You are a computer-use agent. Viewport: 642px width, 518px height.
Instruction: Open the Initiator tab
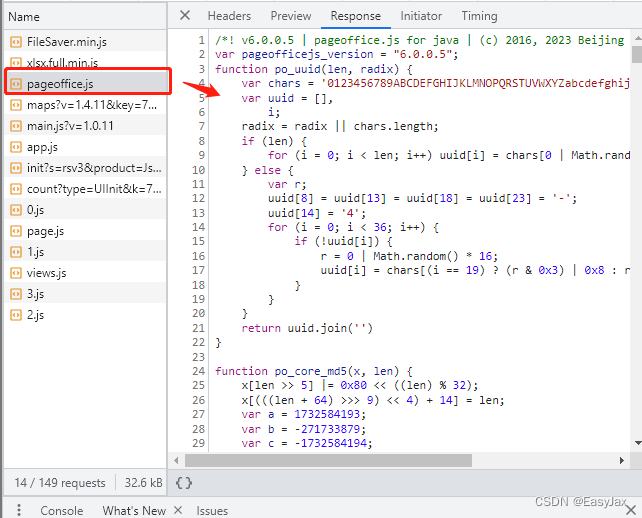tap(421, 16)
